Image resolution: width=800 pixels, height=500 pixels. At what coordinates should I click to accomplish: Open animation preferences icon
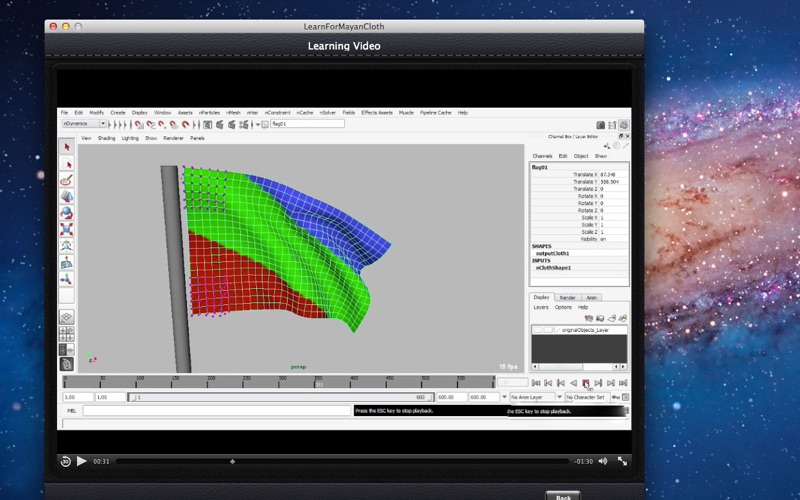(x=626, y=397)
